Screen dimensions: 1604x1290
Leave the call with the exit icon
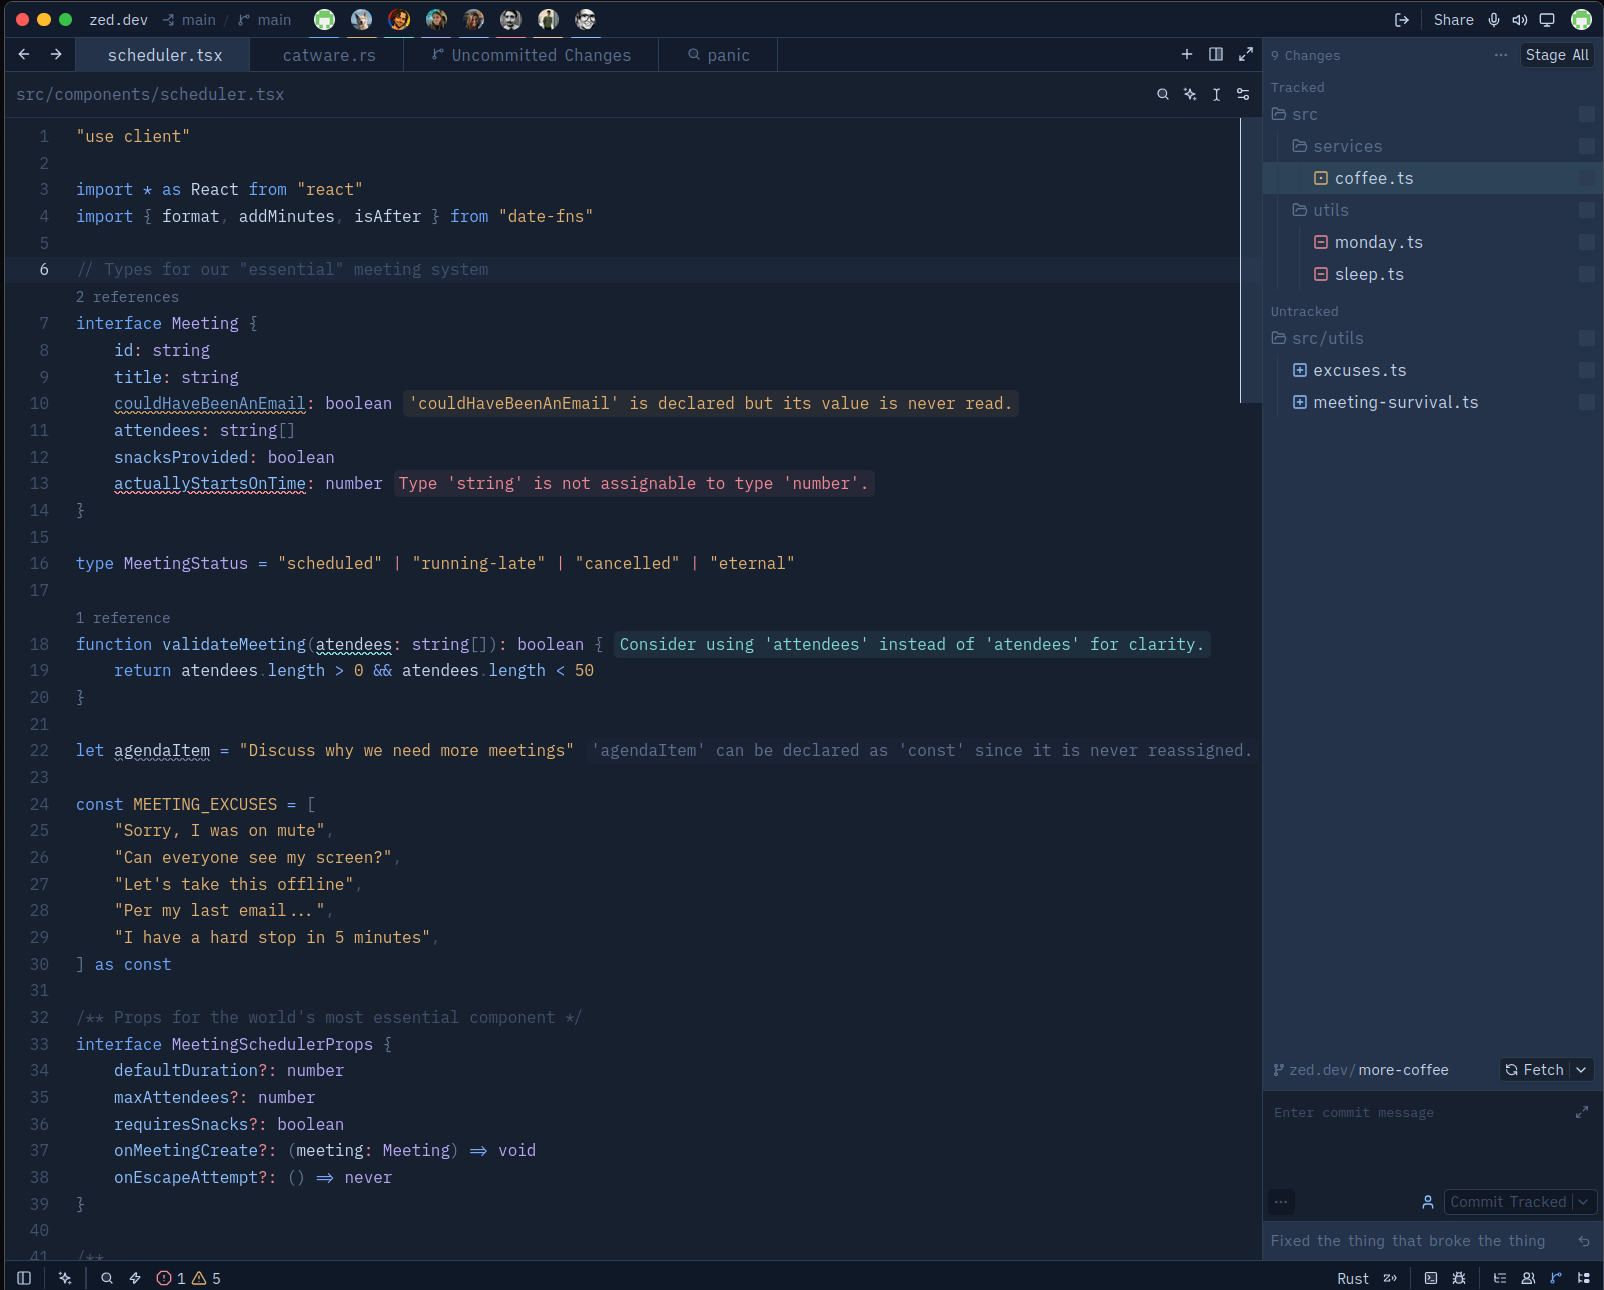click(1402, 20)
